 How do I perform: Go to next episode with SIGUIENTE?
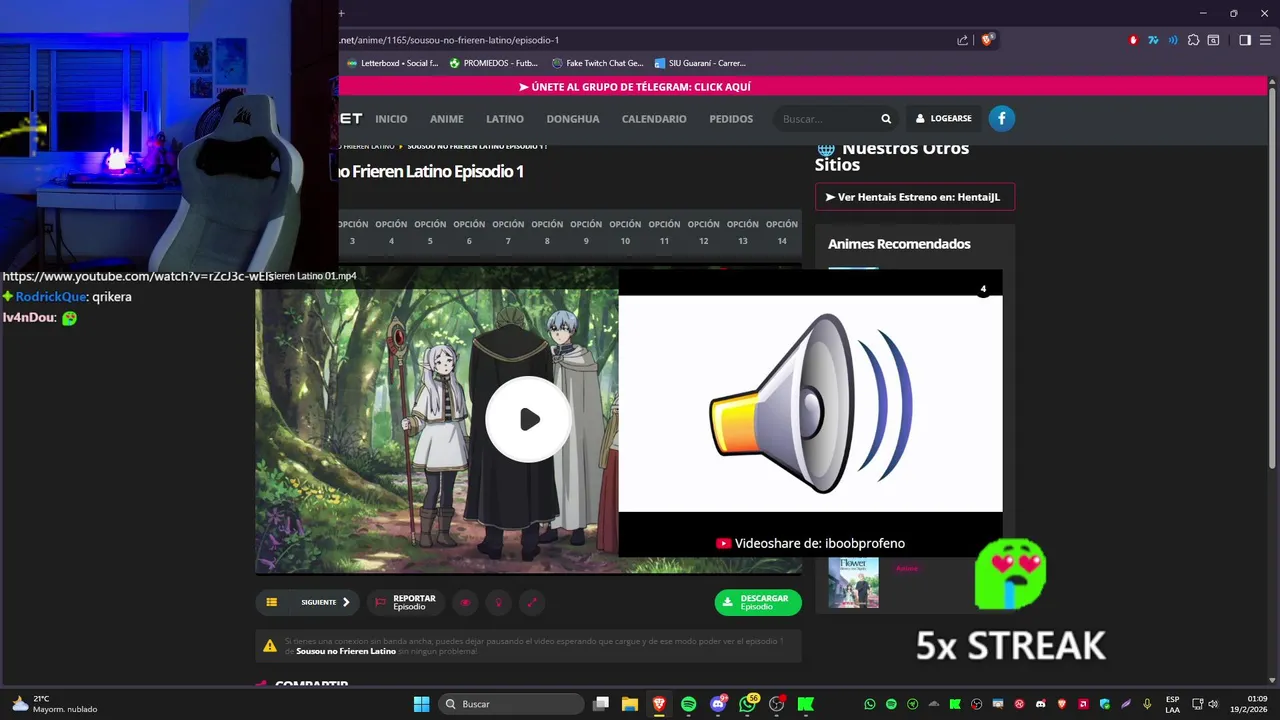(x=325, y=602)
